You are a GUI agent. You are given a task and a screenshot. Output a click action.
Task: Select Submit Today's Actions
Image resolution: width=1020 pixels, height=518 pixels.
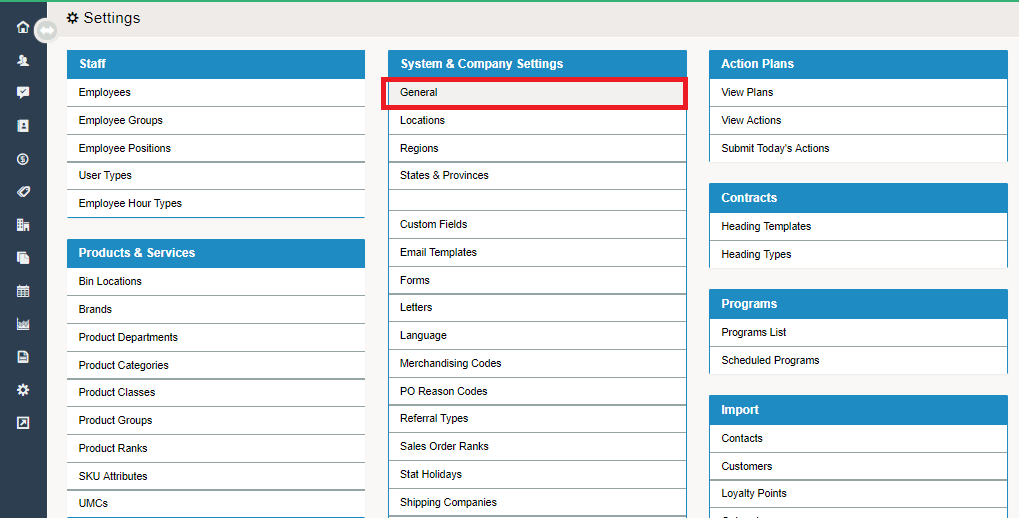point(858,148)
